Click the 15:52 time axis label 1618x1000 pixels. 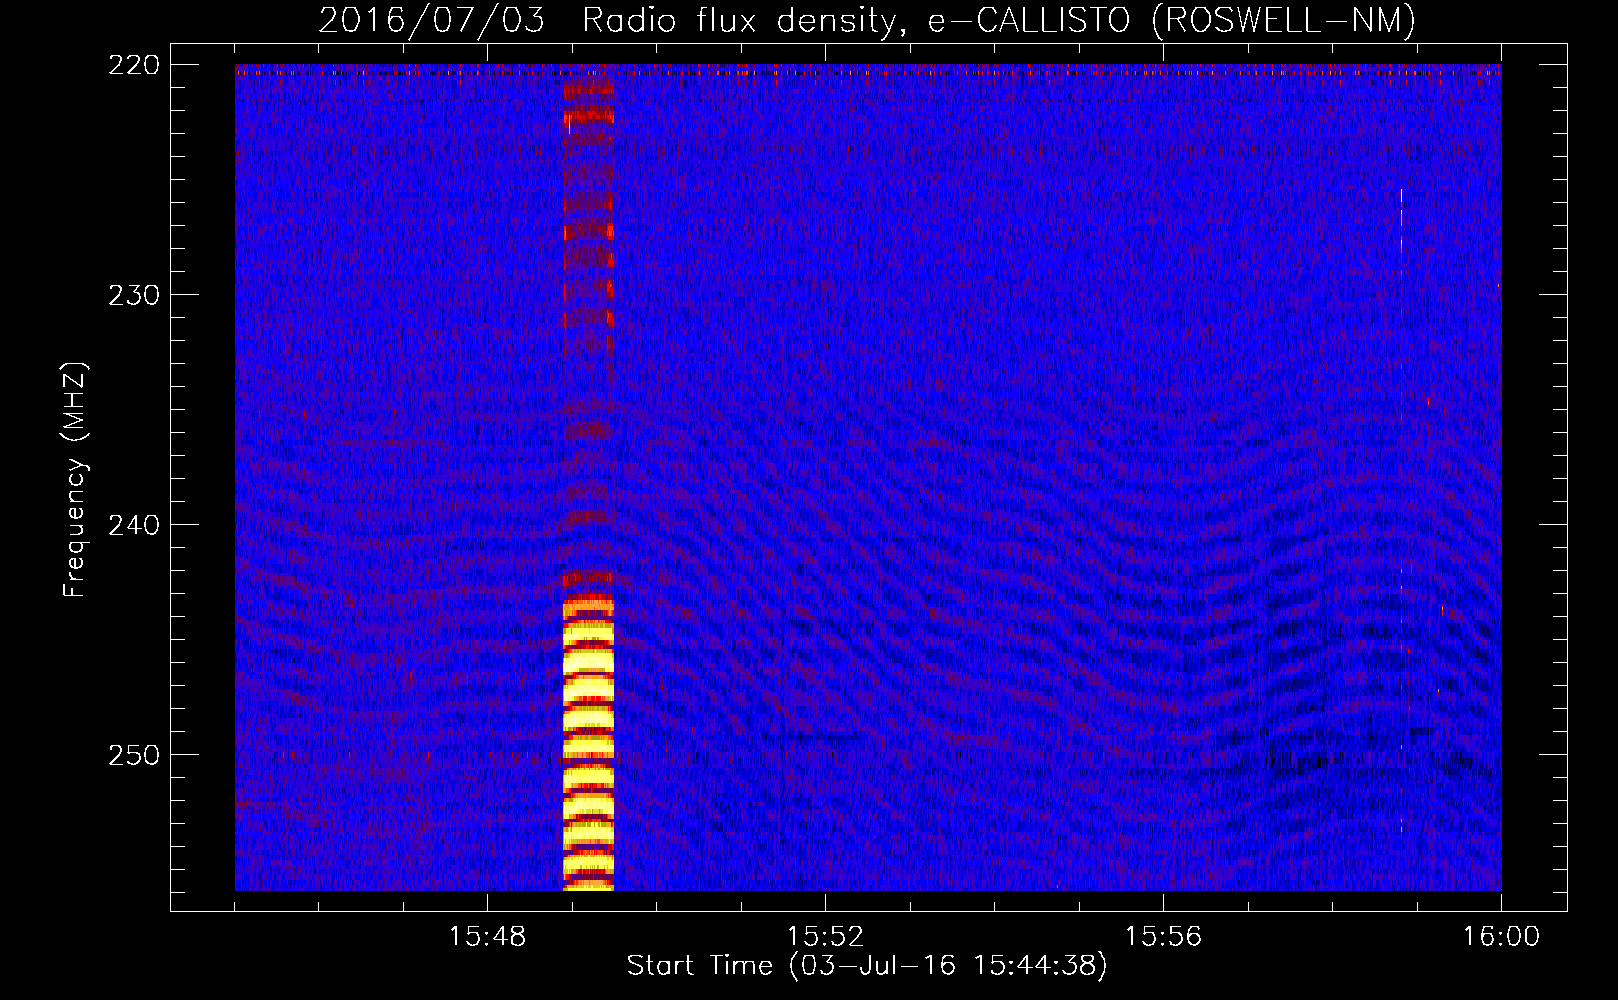point(825,937)
